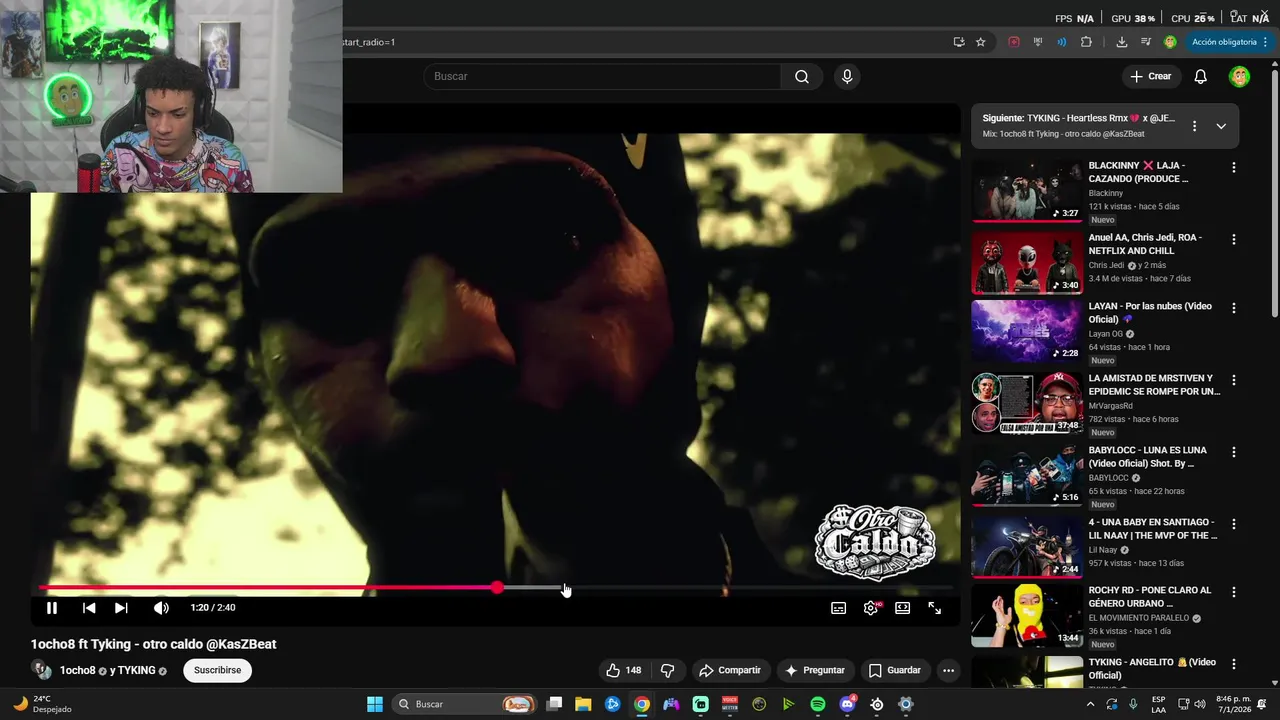Open Spotify from the taskbar
The image size is (1280, 720).
tap(818, 704)
